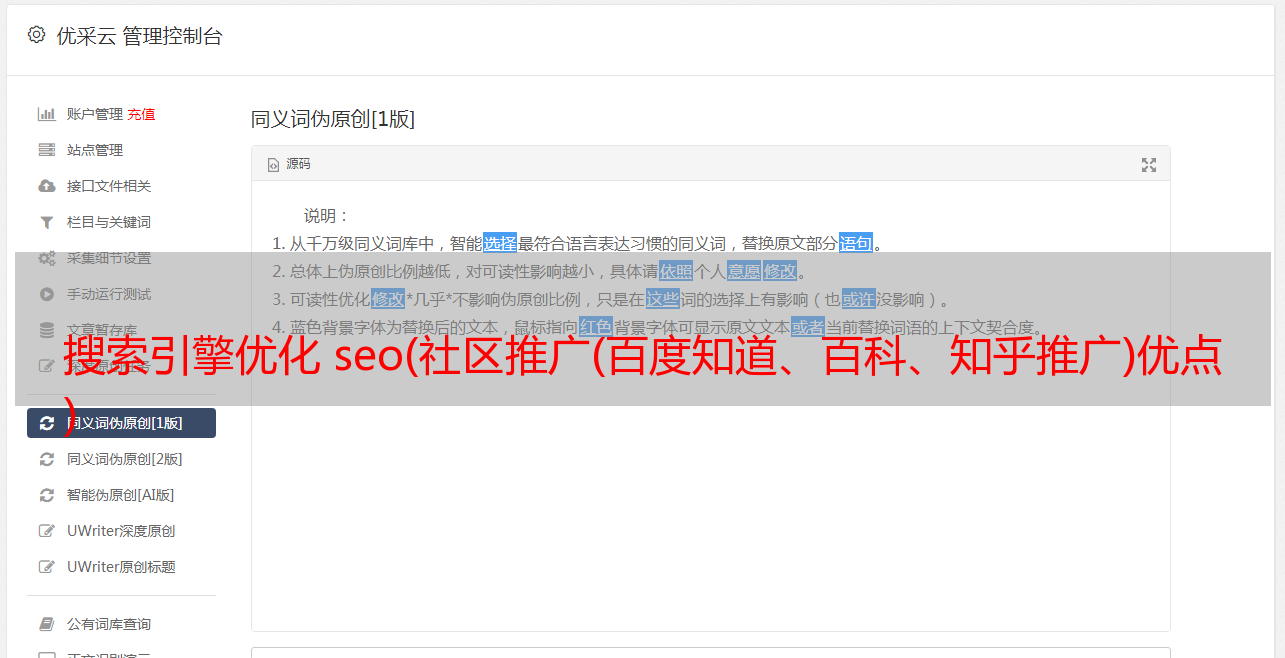Click the 栏目与关键词 filter icon
Viewport: 1285px width, 658px height.
point(46,222)
